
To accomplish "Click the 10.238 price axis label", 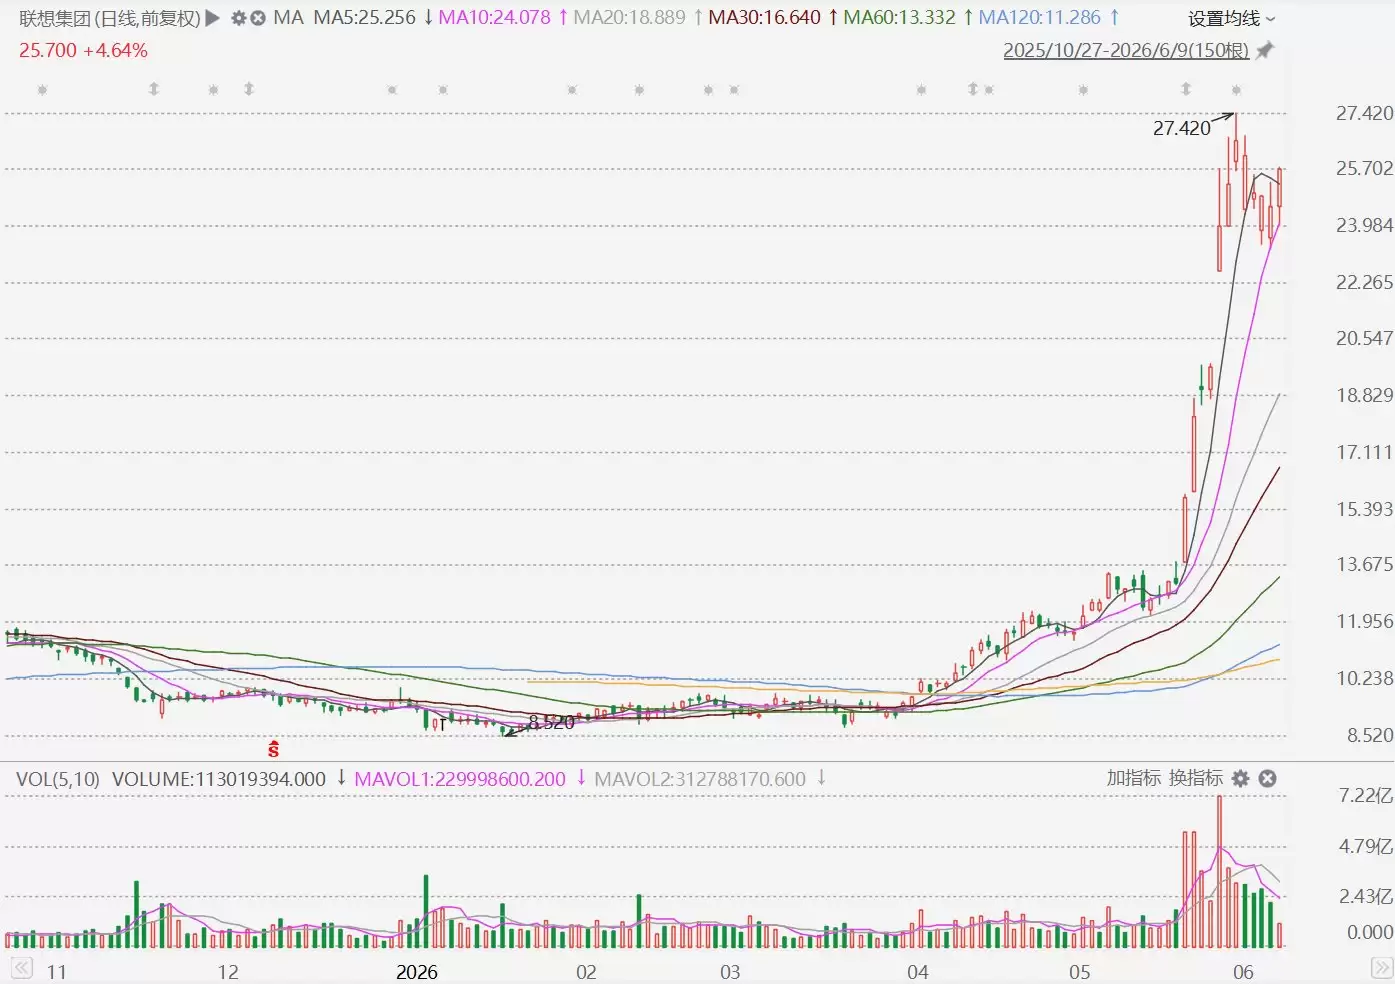I will (x=1364, y=678).
